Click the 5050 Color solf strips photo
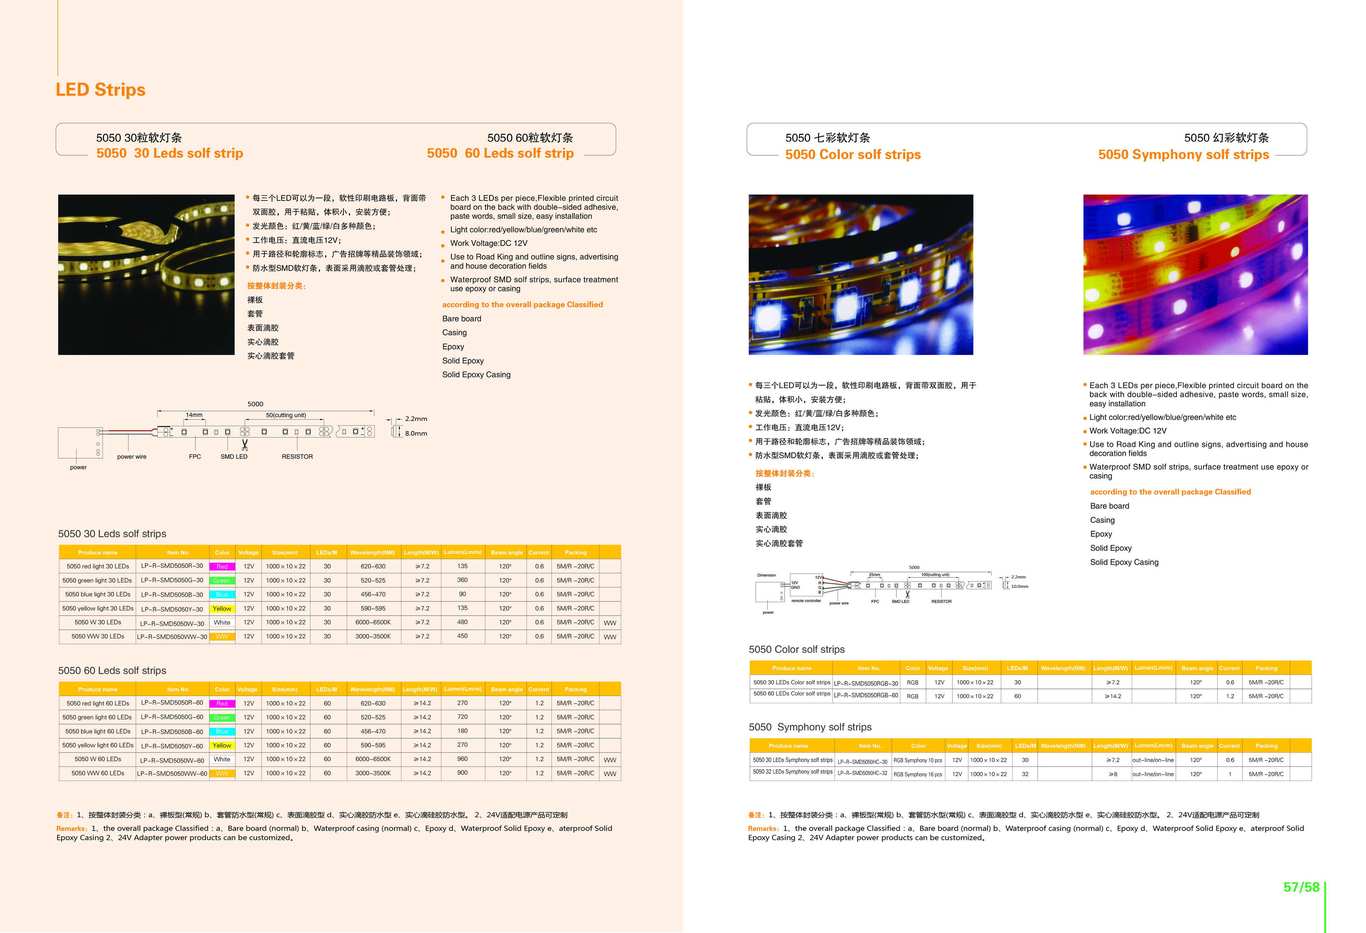Viewport: 1366px width, 933px height. [861, 274]
